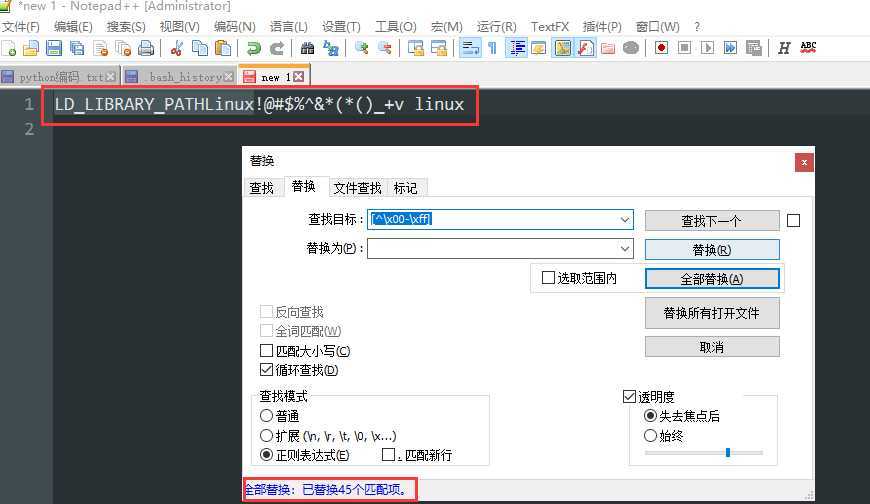Click the print toolbar icon

146,48
